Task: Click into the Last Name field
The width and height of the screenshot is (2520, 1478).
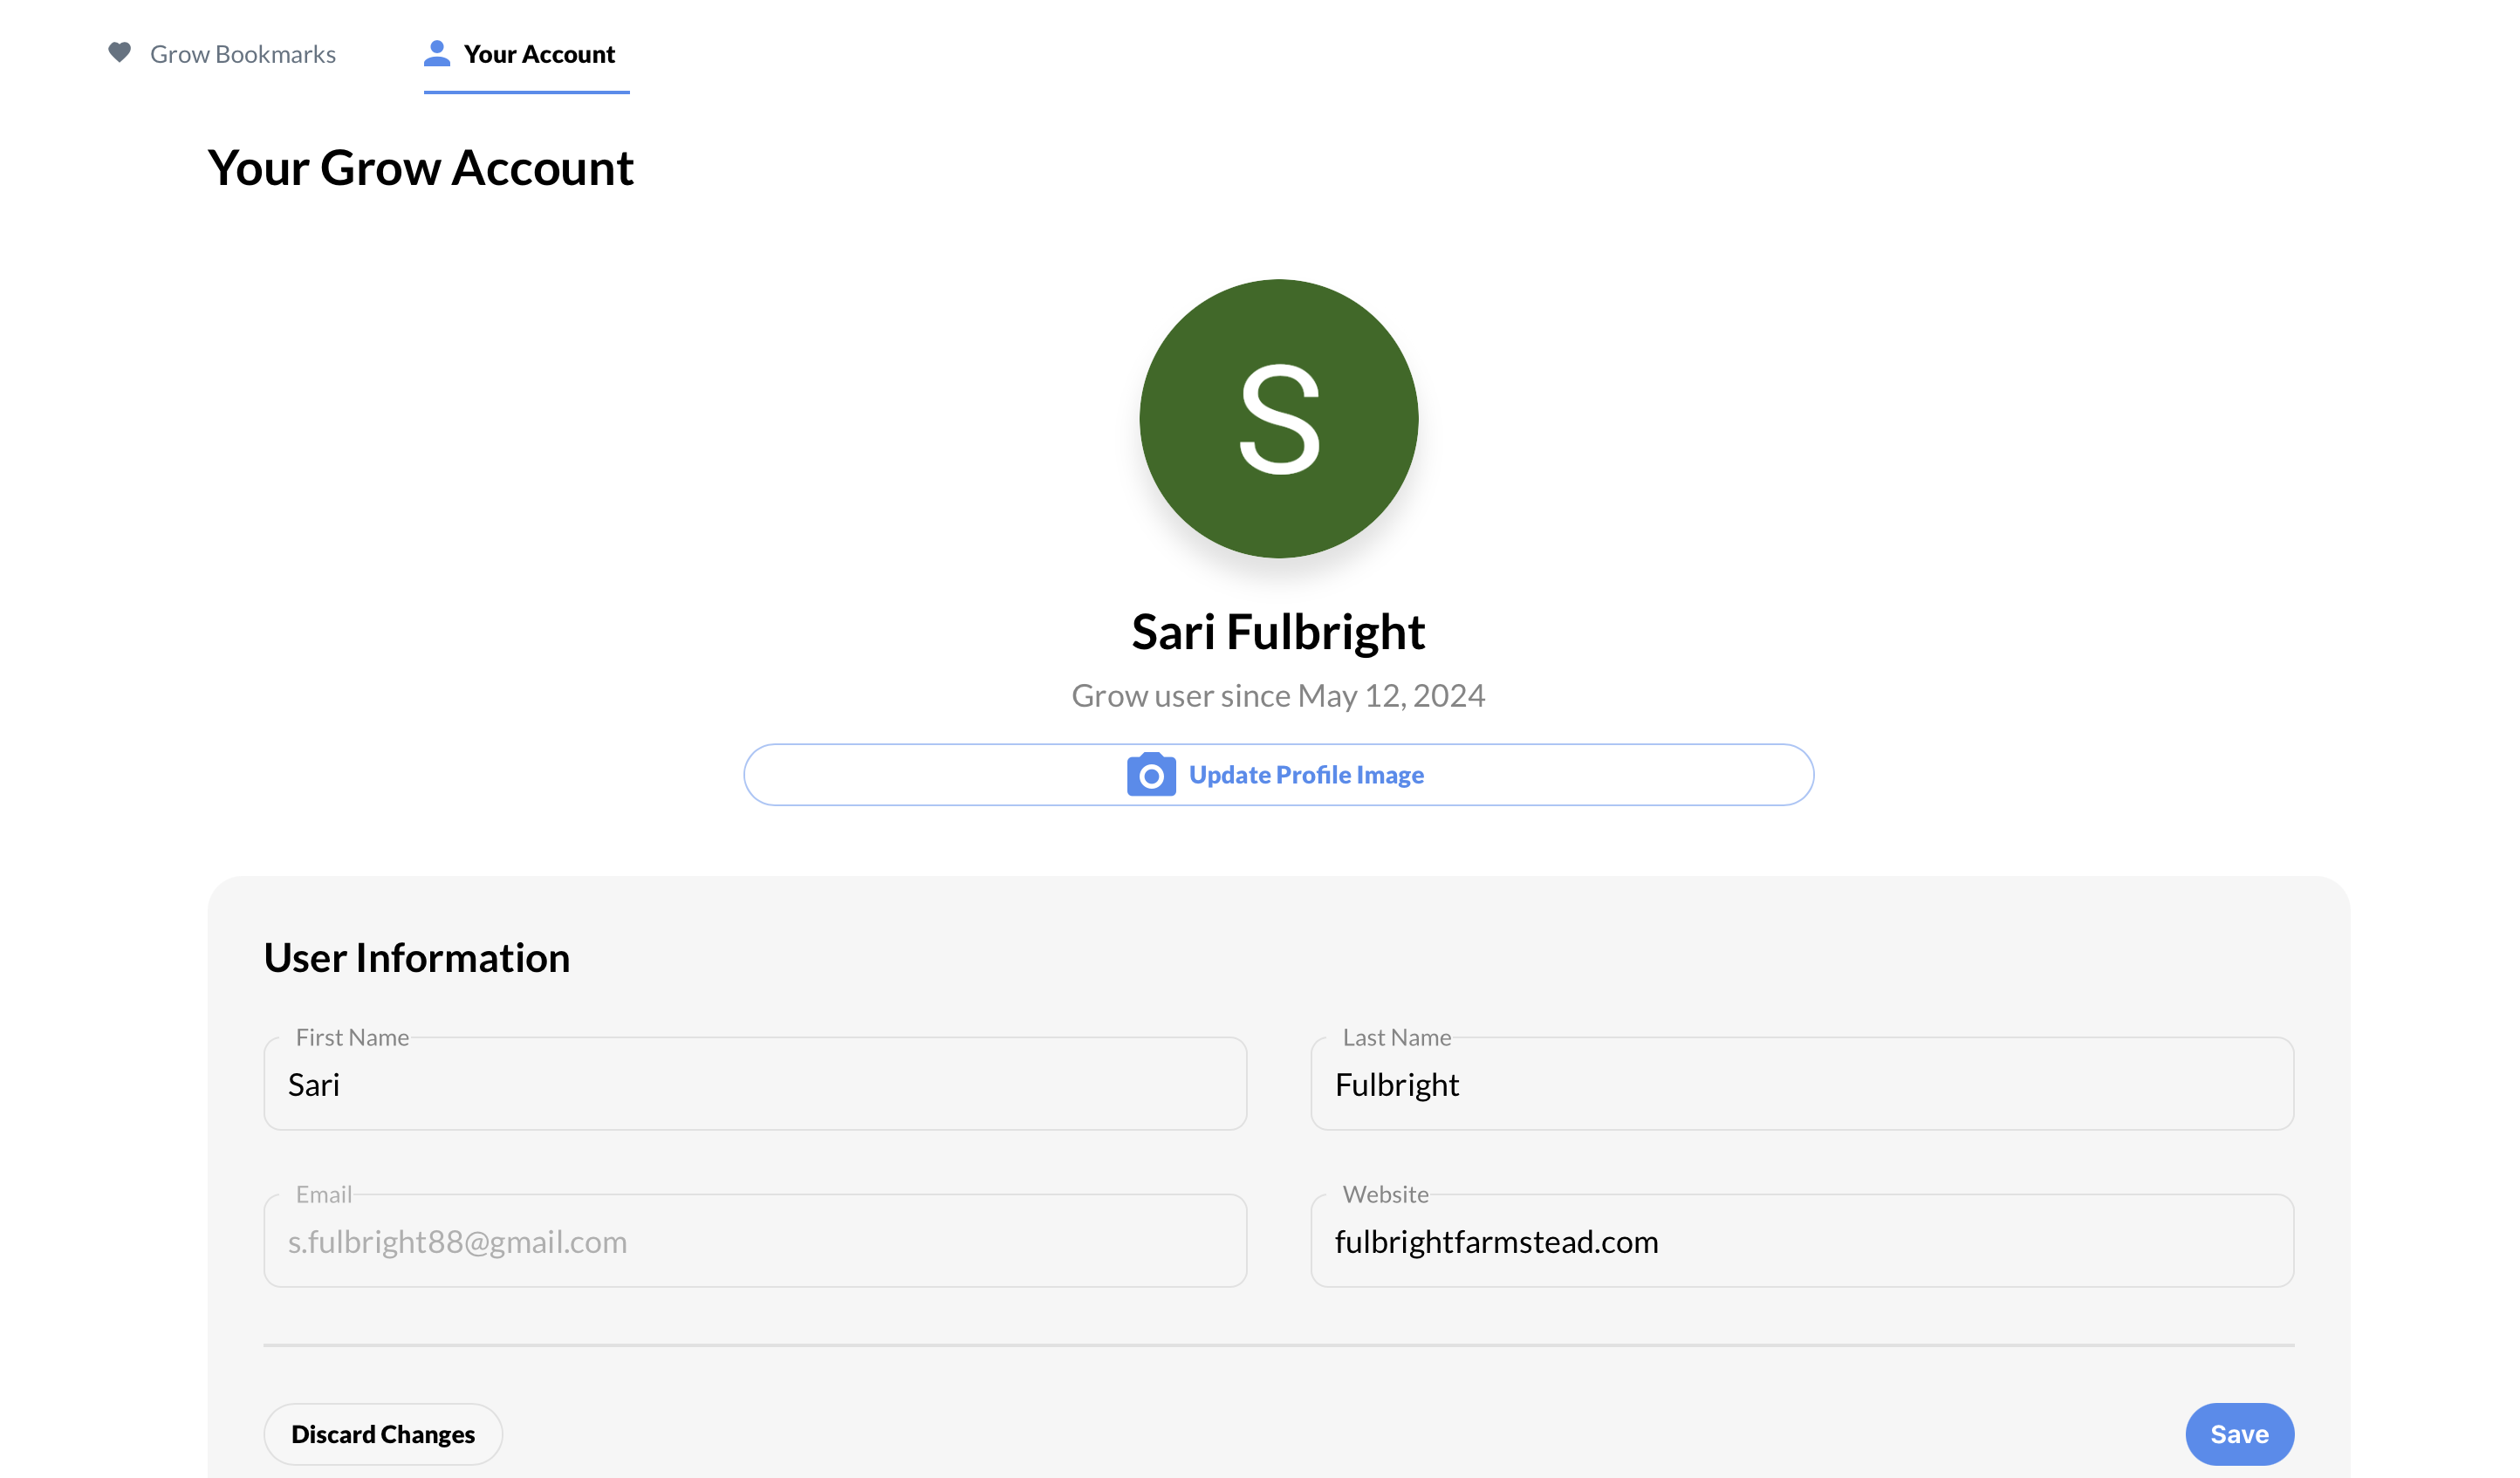Action: pyautogui.click(x=1801, y=1084)
